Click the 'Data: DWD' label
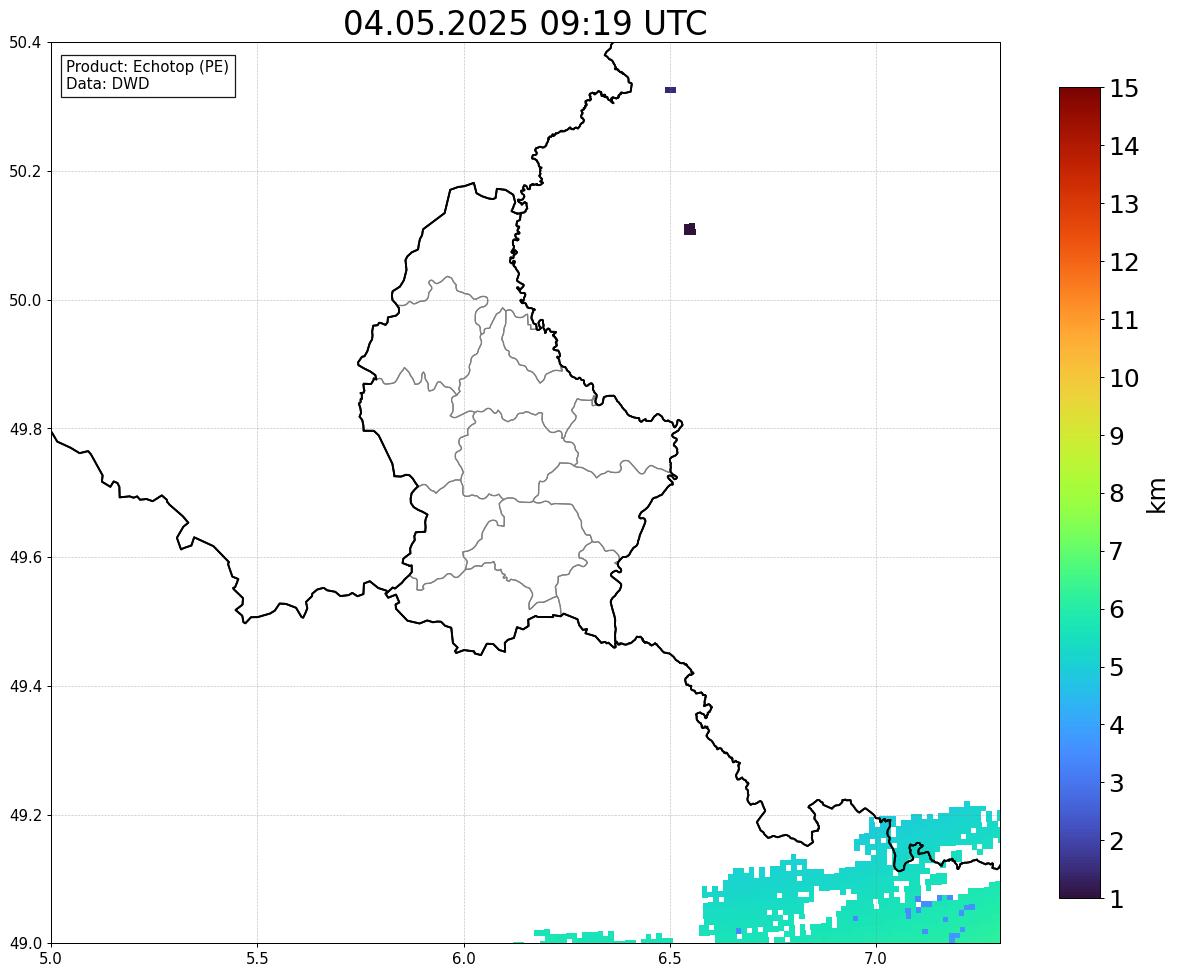Image resolution: width=1178 pixels, height=976 pixels. (x=107, y=83)
